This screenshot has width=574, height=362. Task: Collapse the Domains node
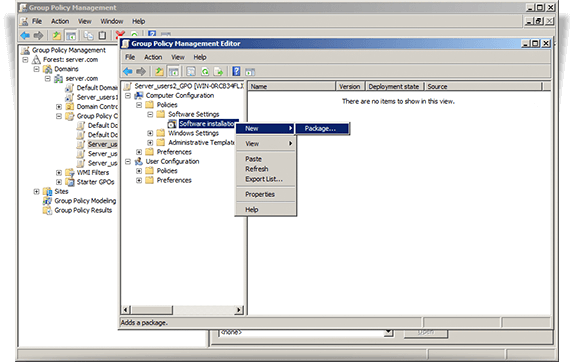pos(36,69)
